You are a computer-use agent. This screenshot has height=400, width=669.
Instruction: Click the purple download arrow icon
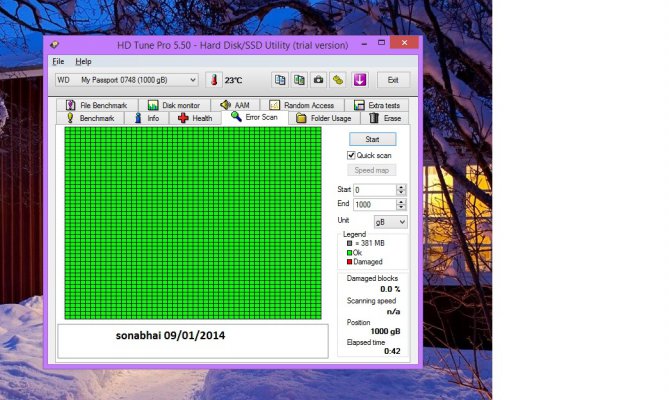360,80
